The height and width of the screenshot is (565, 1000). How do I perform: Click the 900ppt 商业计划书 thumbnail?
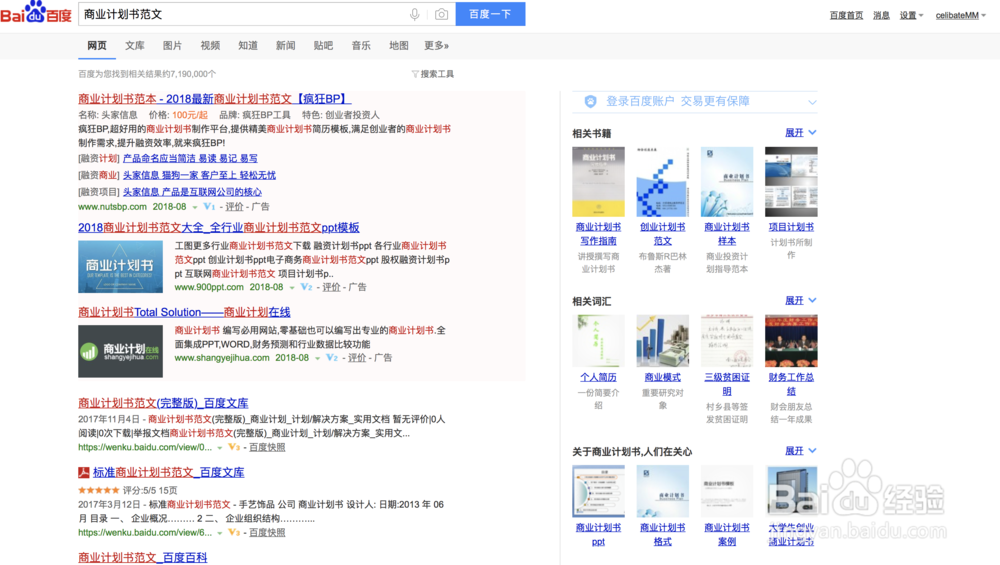point(121,267)
